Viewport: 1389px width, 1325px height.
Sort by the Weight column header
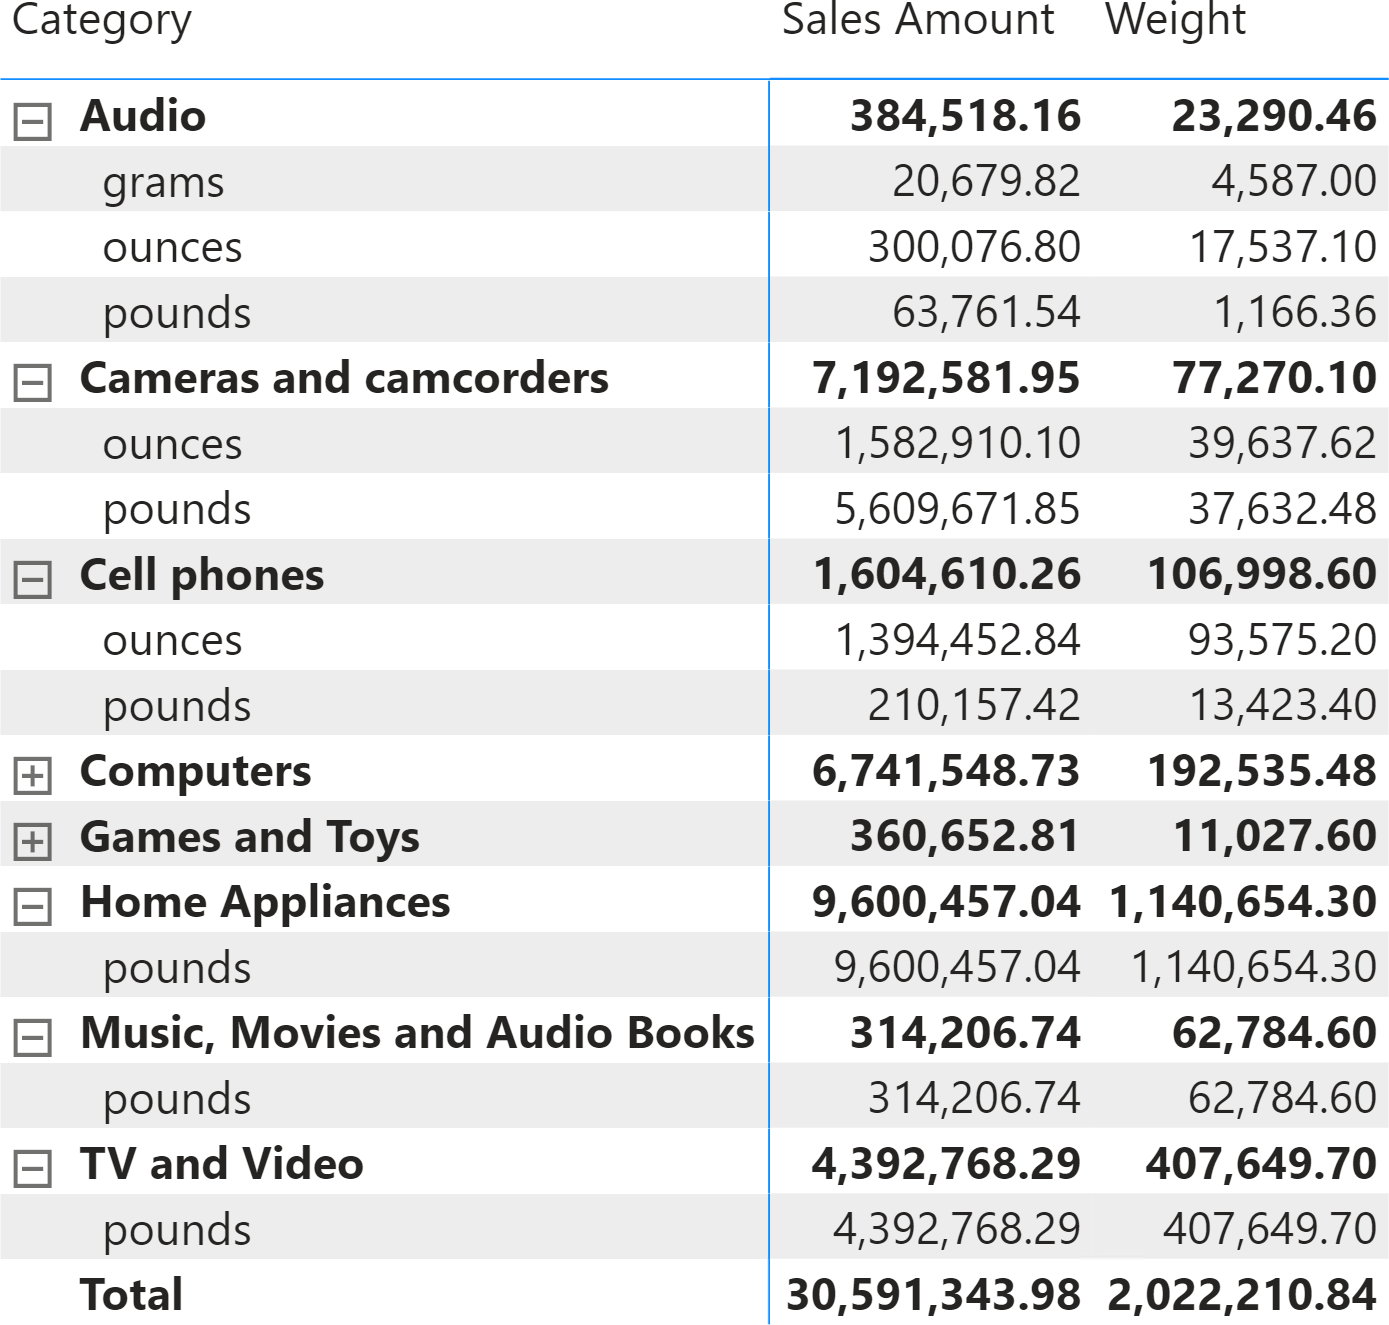pyautogui.click(x=1175, y=22)
